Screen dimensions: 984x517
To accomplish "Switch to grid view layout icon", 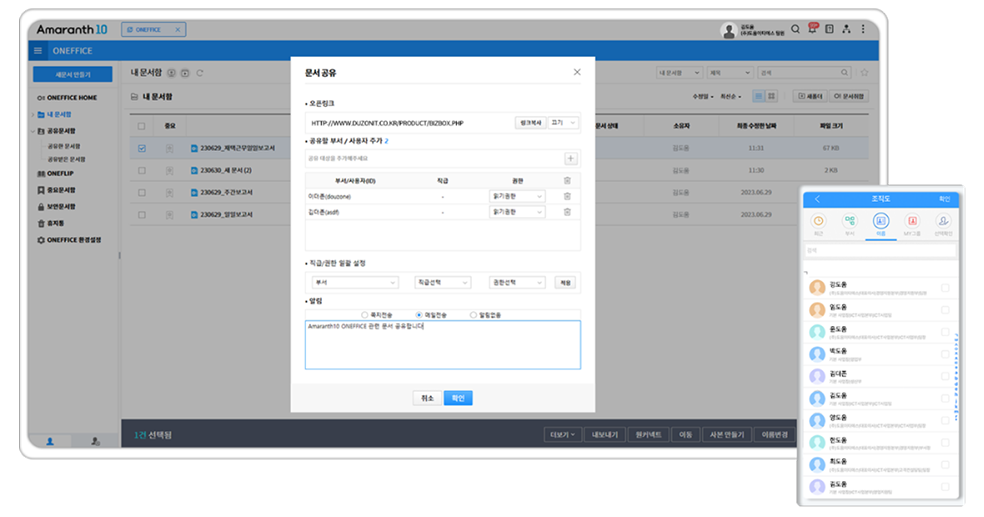I will [772, 96].
